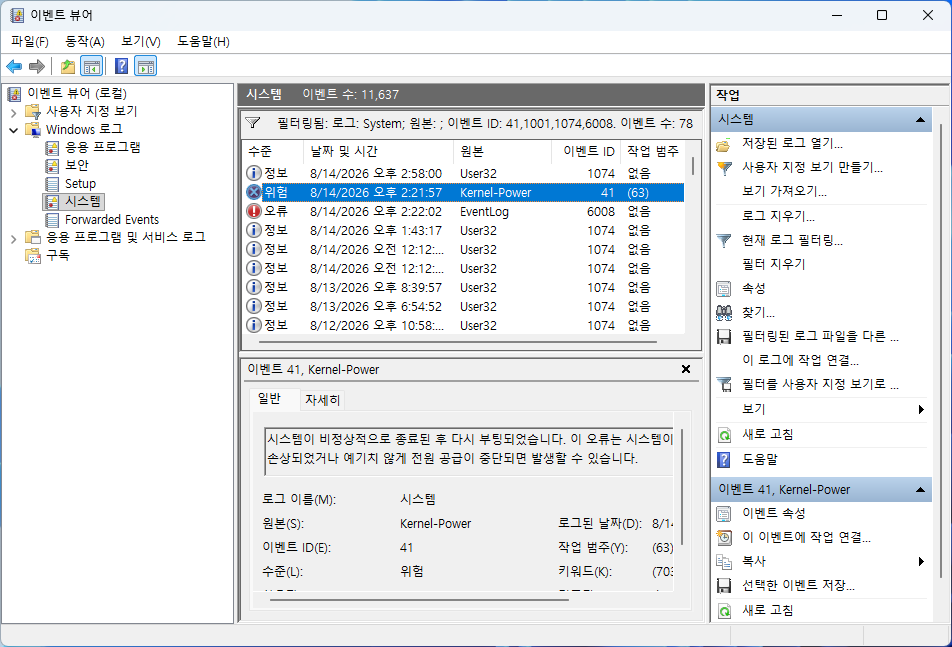This screenshot has height=647, width=952.
Task: Click the 필터를 사용자 지정 보기로 icon
Action: tap(724, 384)
